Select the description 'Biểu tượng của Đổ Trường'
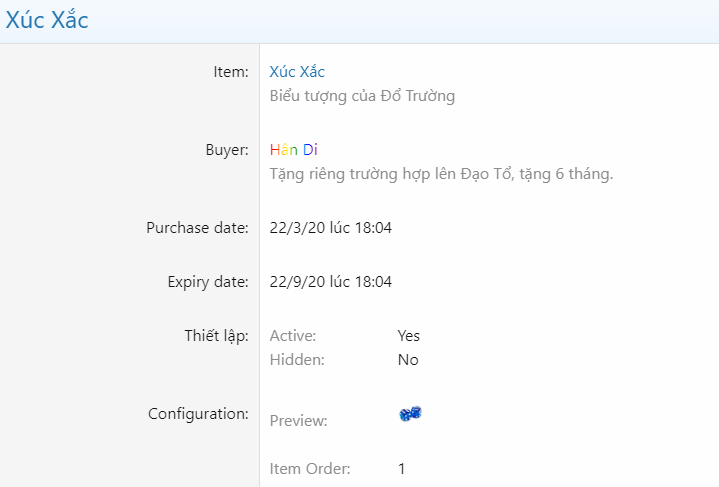The height and width of the screenshot is (487, 719). (x=362, y=96)
